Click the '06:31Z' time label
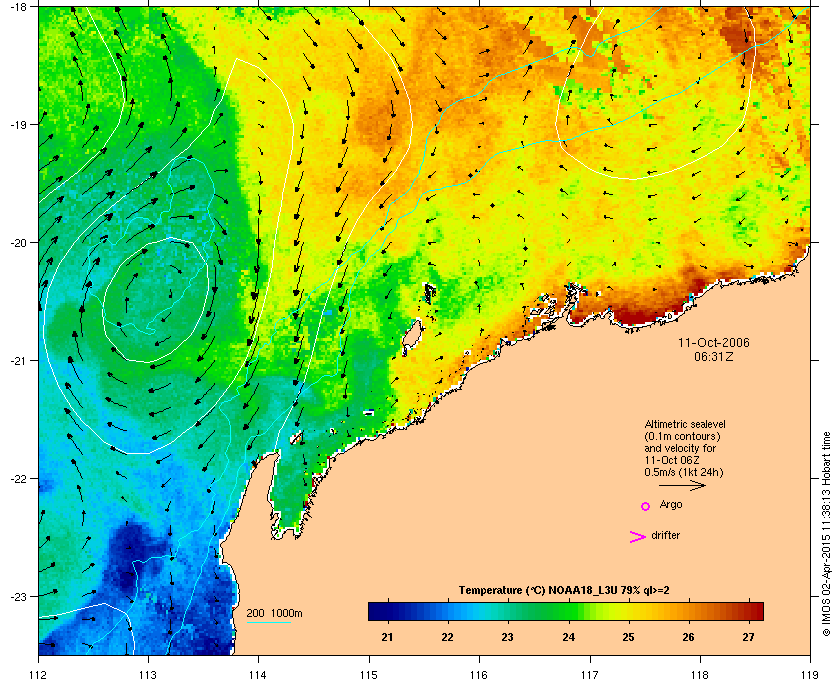Screen dimensions: 840x680 pos(714,356)
